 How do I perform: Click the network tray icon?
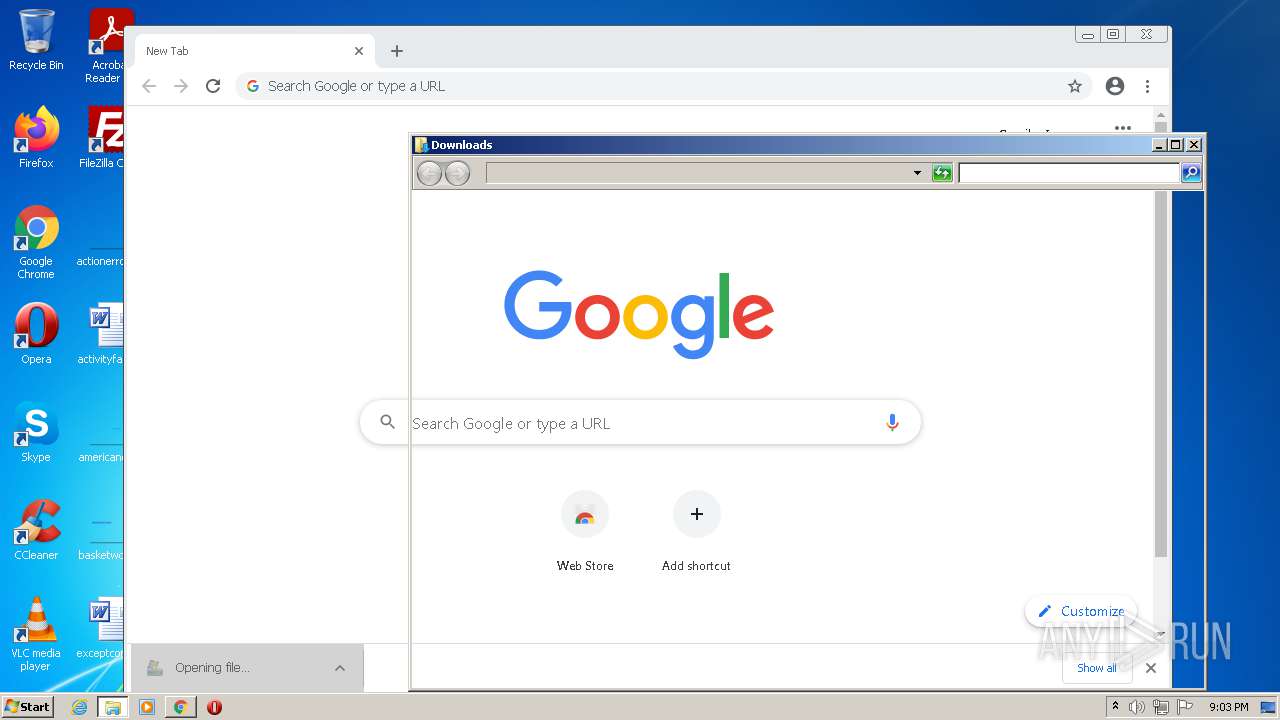tap(1161, 707)
